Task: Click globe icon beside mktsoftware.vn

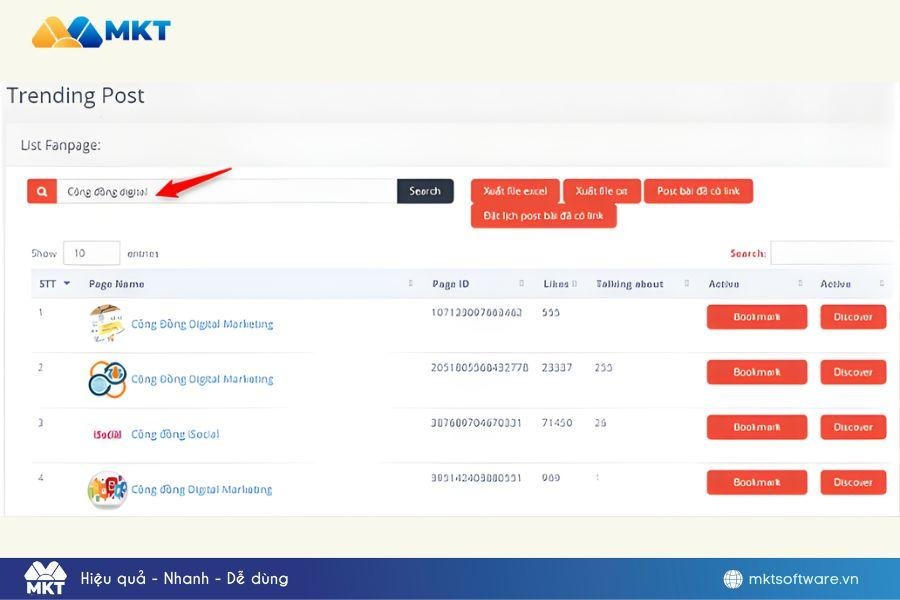Action: point(734,579)
